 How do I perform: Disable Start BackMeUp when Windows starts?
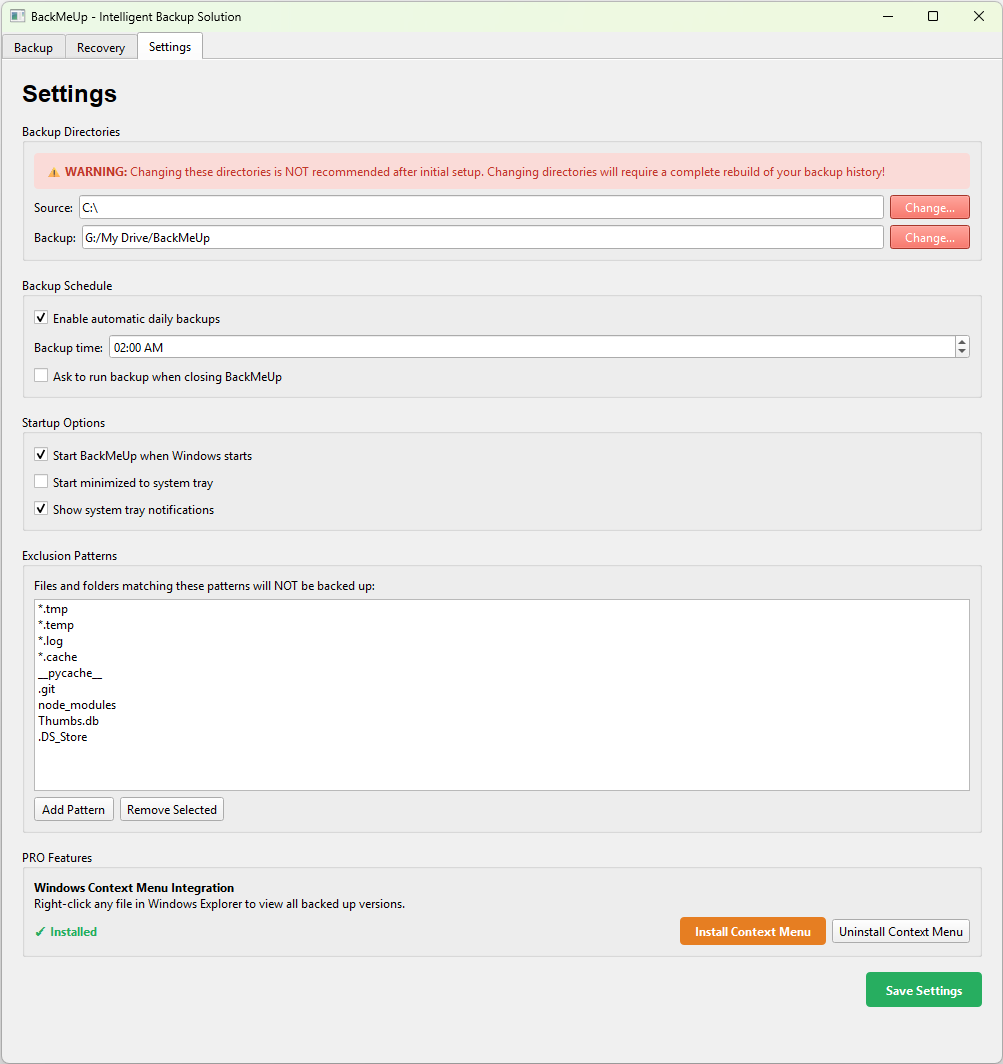(40, 454)
